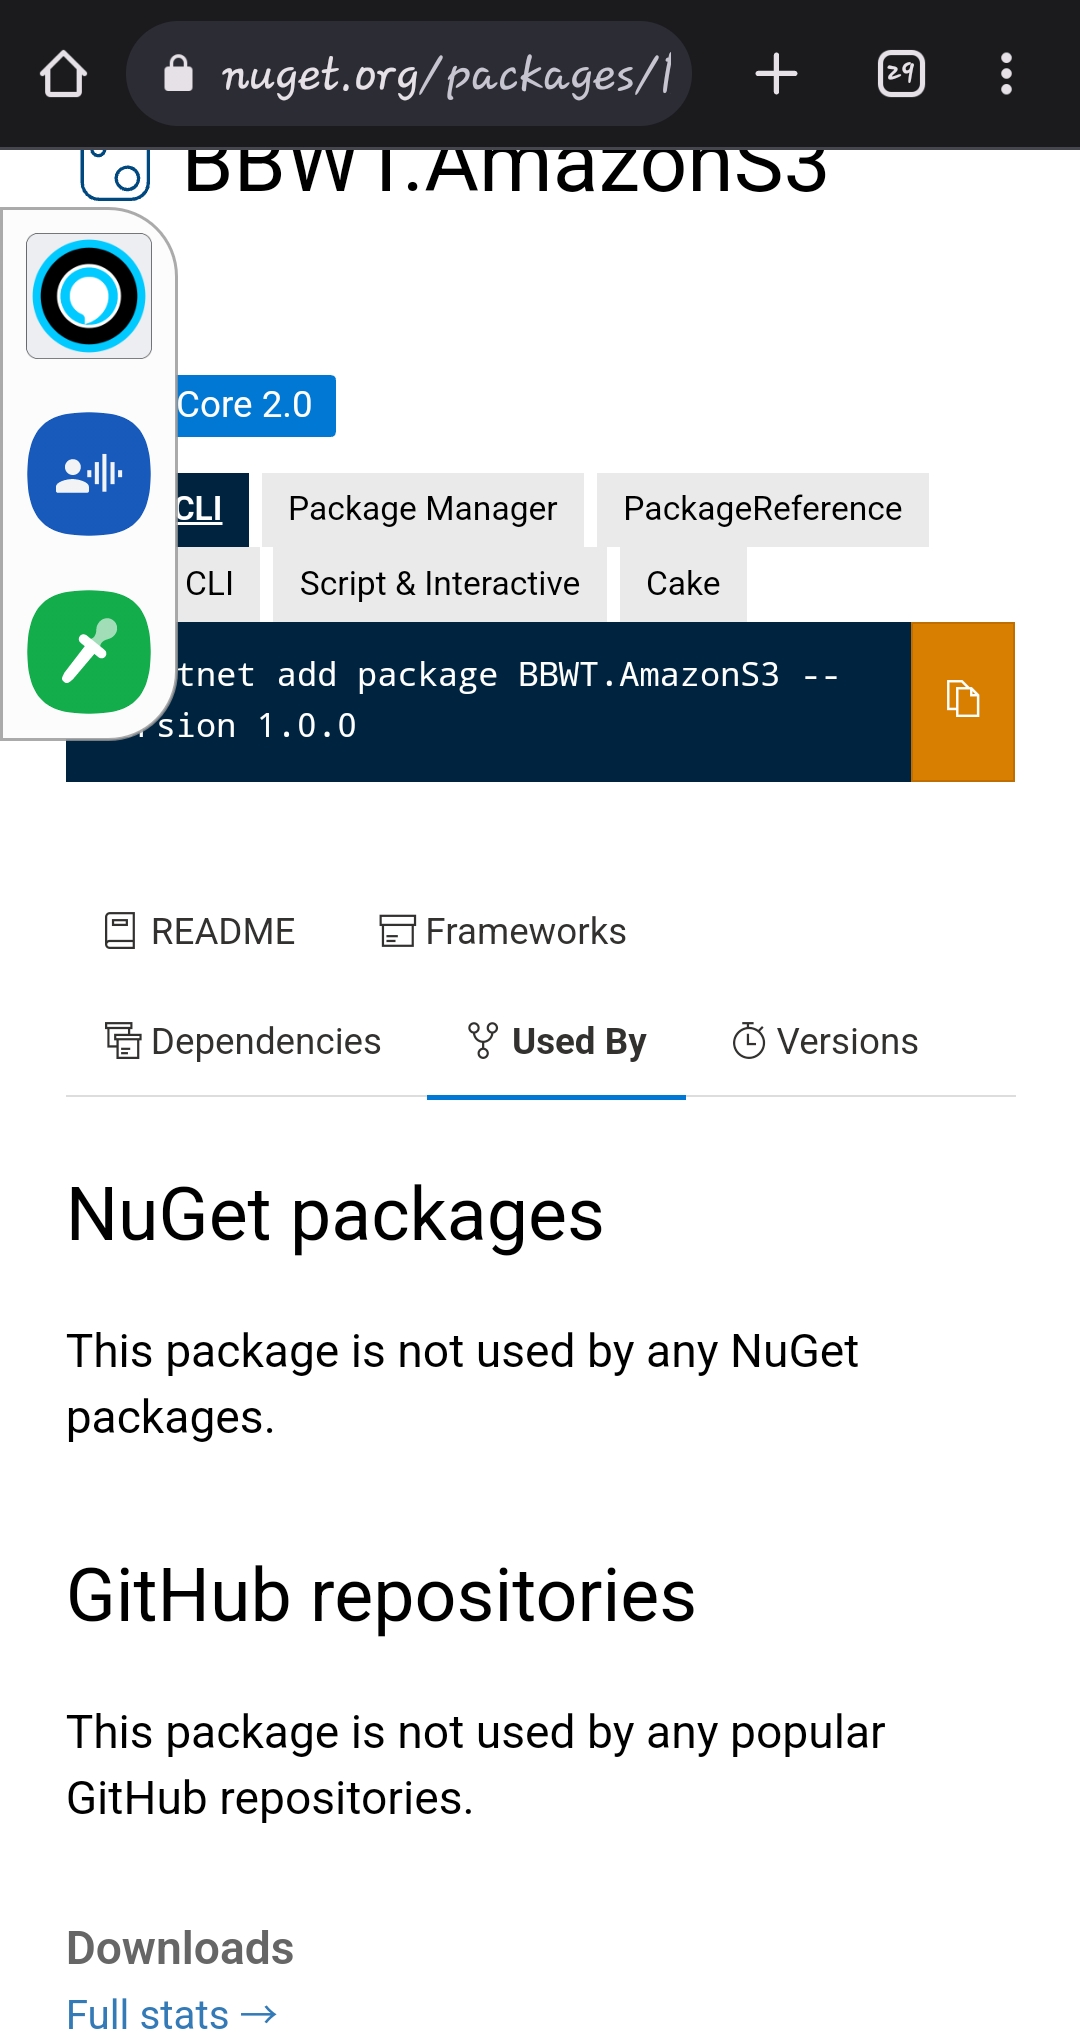Open the README section tab
The image size is (1080, 2042).
[200, 931]
